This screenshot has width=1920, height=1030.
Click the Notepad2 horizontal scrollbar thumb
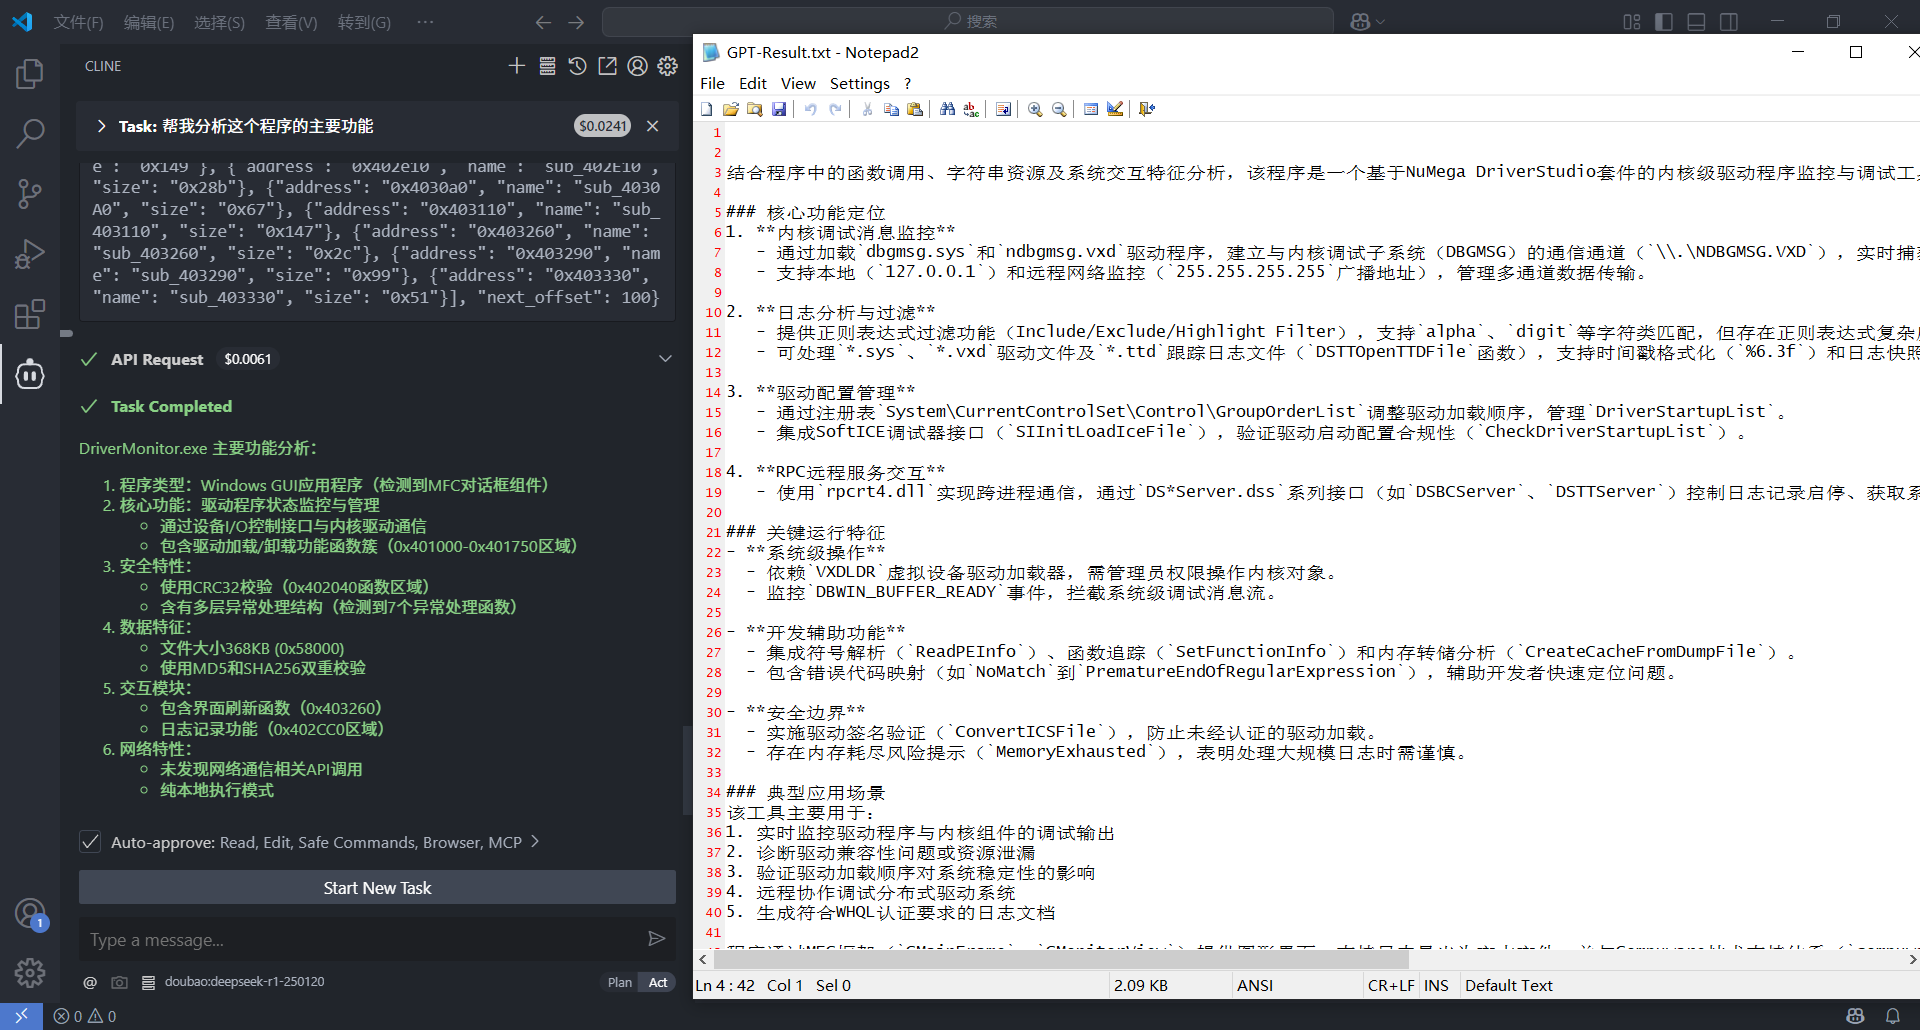[1060, 959]
